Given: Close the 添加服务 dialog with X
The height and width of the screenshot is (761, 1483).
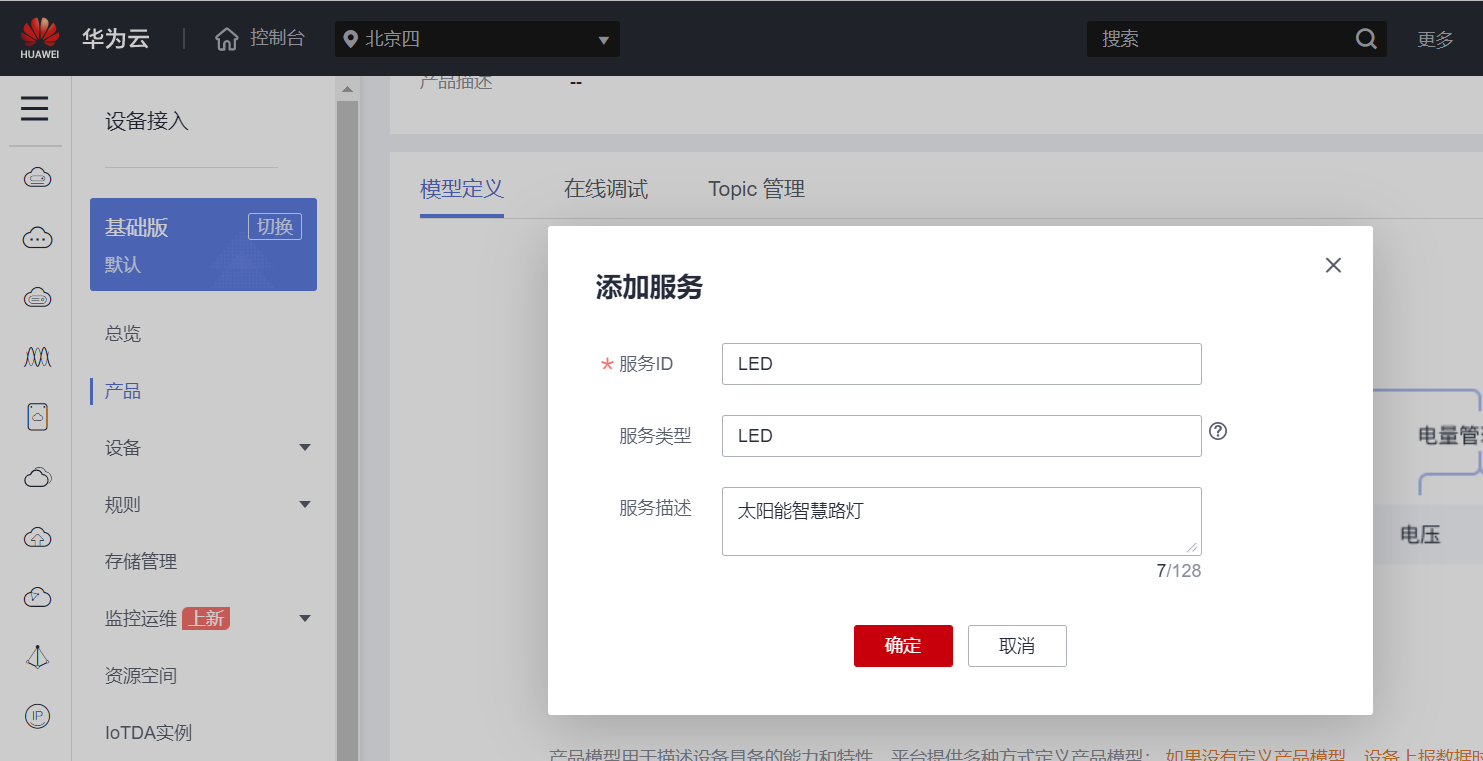Looking at the screenshot, I should pos(1332,265).
